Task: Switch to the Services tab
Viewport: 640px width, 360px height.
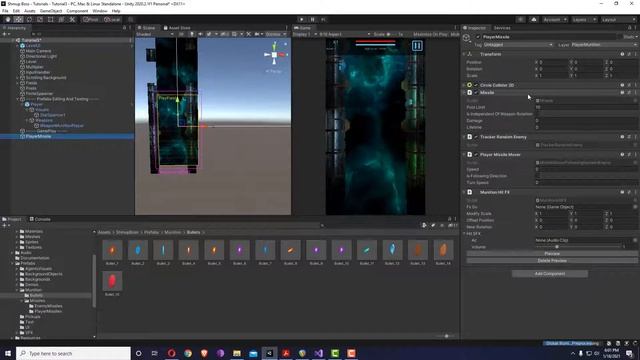Action: pos(502,28)
